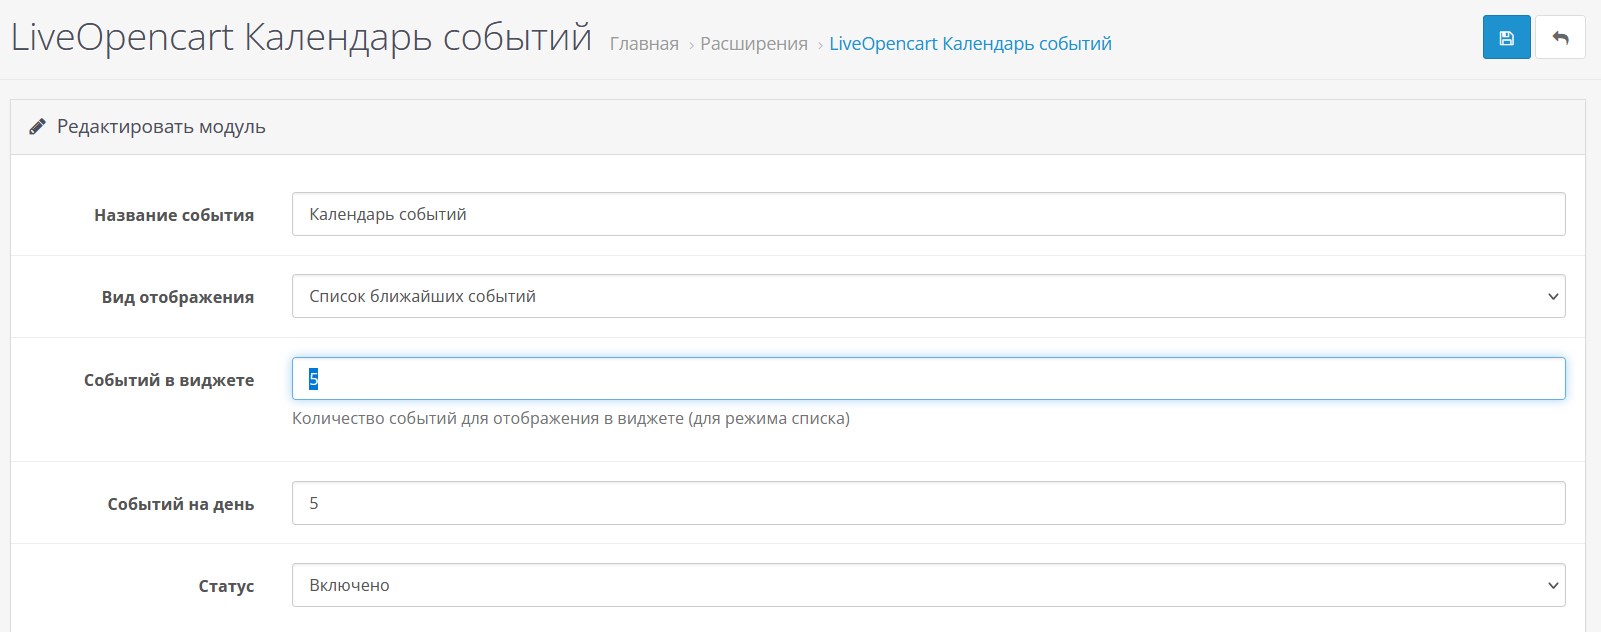The height and width of the screenshot is (632, 1601).
Task: Click the pencil icon beside Редактировать модуль
Action: (x=37, y=127)
